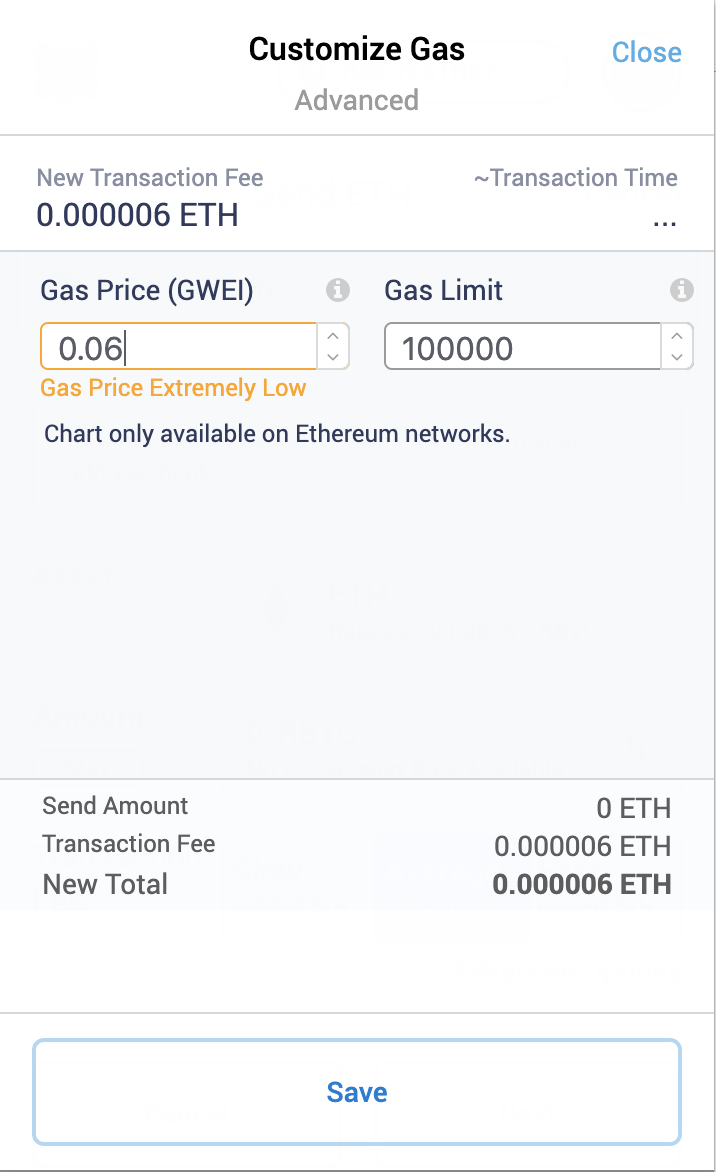
Task: Click the New Transaction Fee value
Action: coord(137,215)
